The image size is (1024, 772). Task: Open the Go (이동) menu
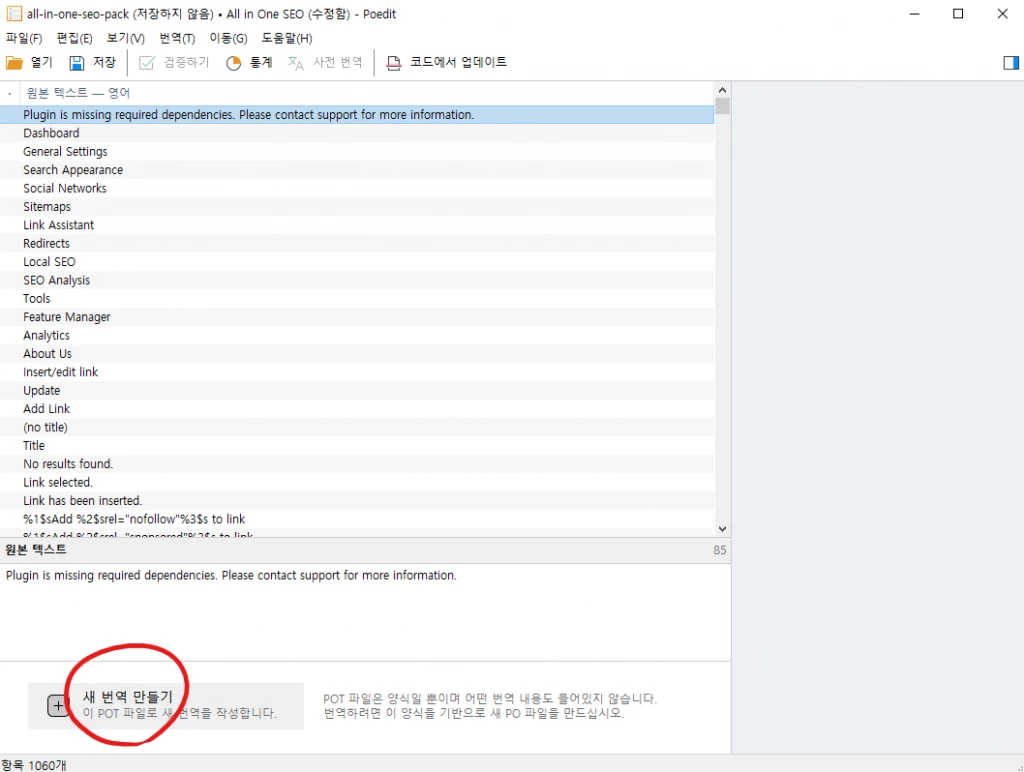click(228, 39)
